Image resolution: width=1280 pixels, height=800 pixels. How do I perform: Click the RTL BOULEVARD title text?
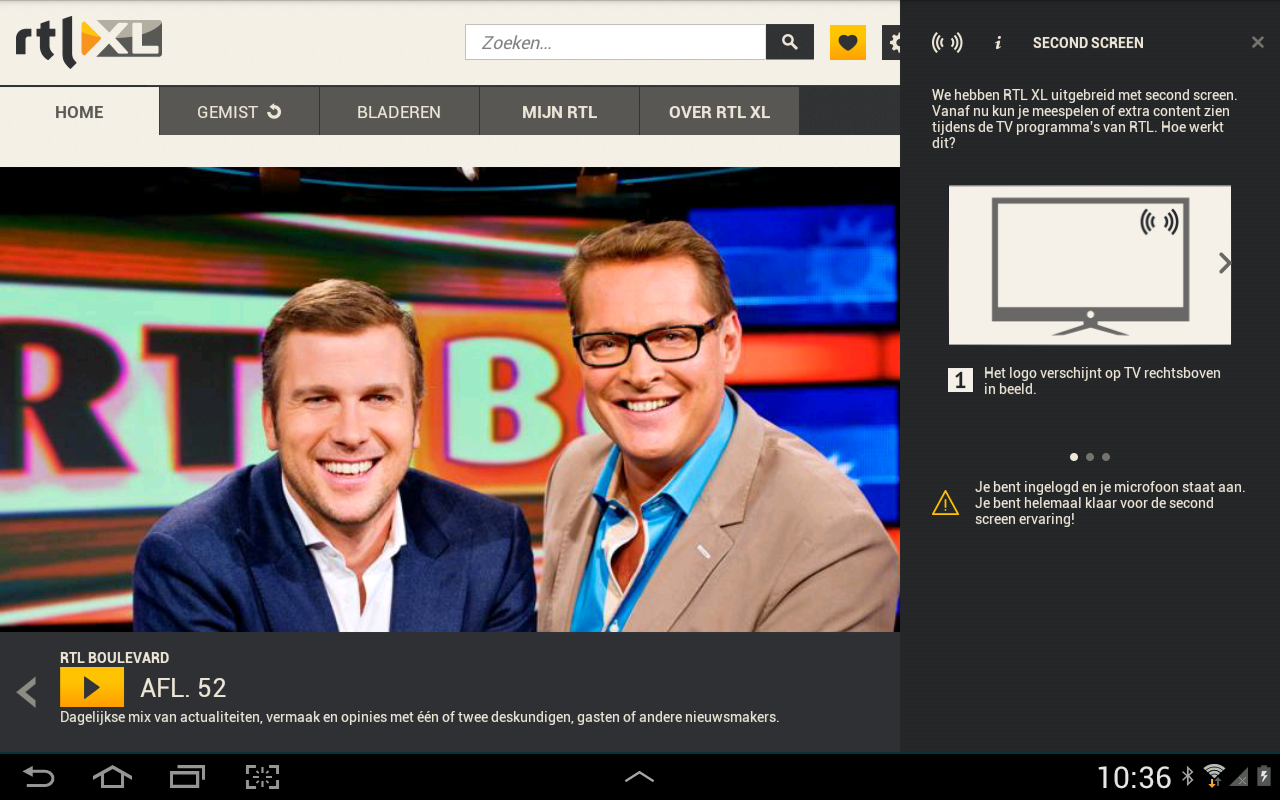coord(114,658)
